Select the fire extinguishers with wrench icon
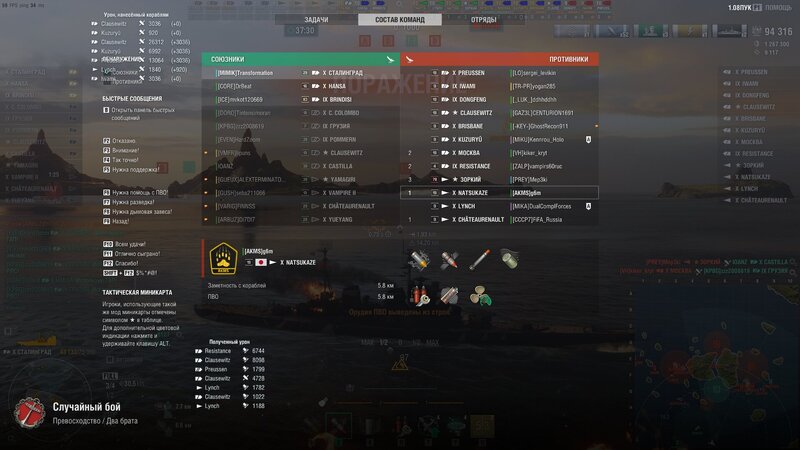The width and height of the screenshot is (800, 450). coord(420,296)
